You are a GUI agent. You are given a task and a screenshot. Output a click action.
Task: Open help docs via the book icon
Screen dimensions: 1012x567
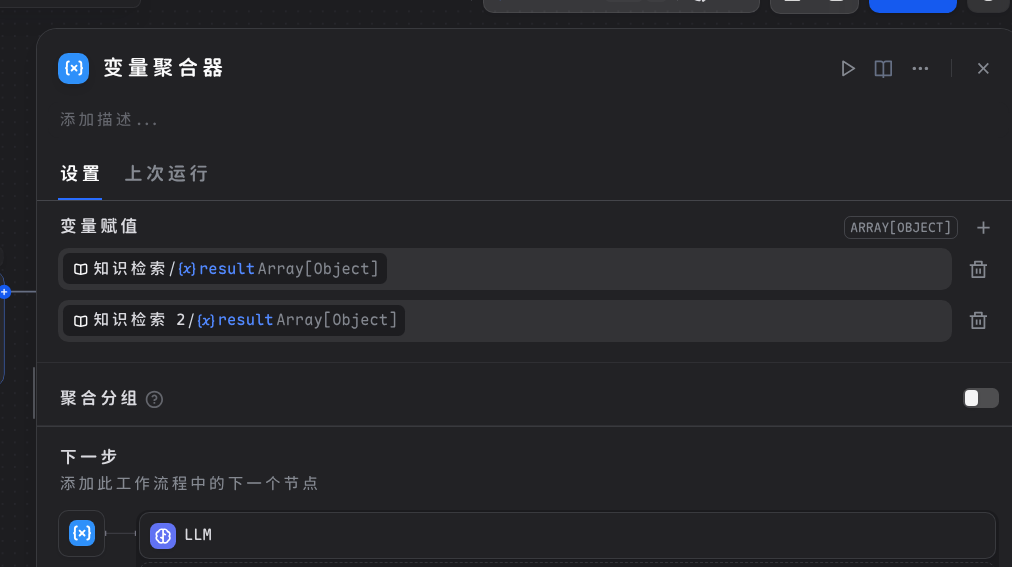(x=883, y=68)
